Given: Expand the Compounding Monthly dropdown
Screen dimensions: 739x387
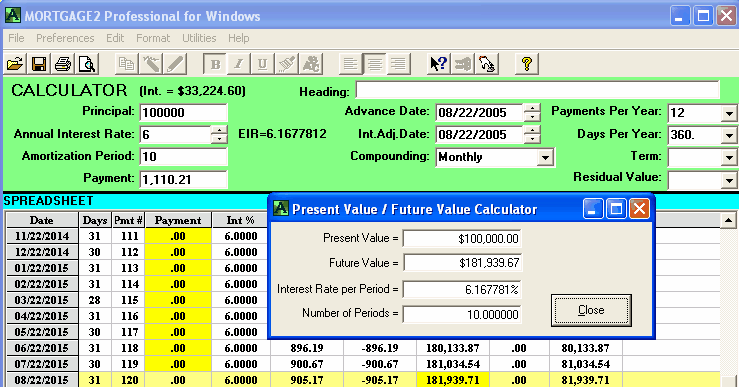Looking at the screenshot, I should [x=545, y=157].
